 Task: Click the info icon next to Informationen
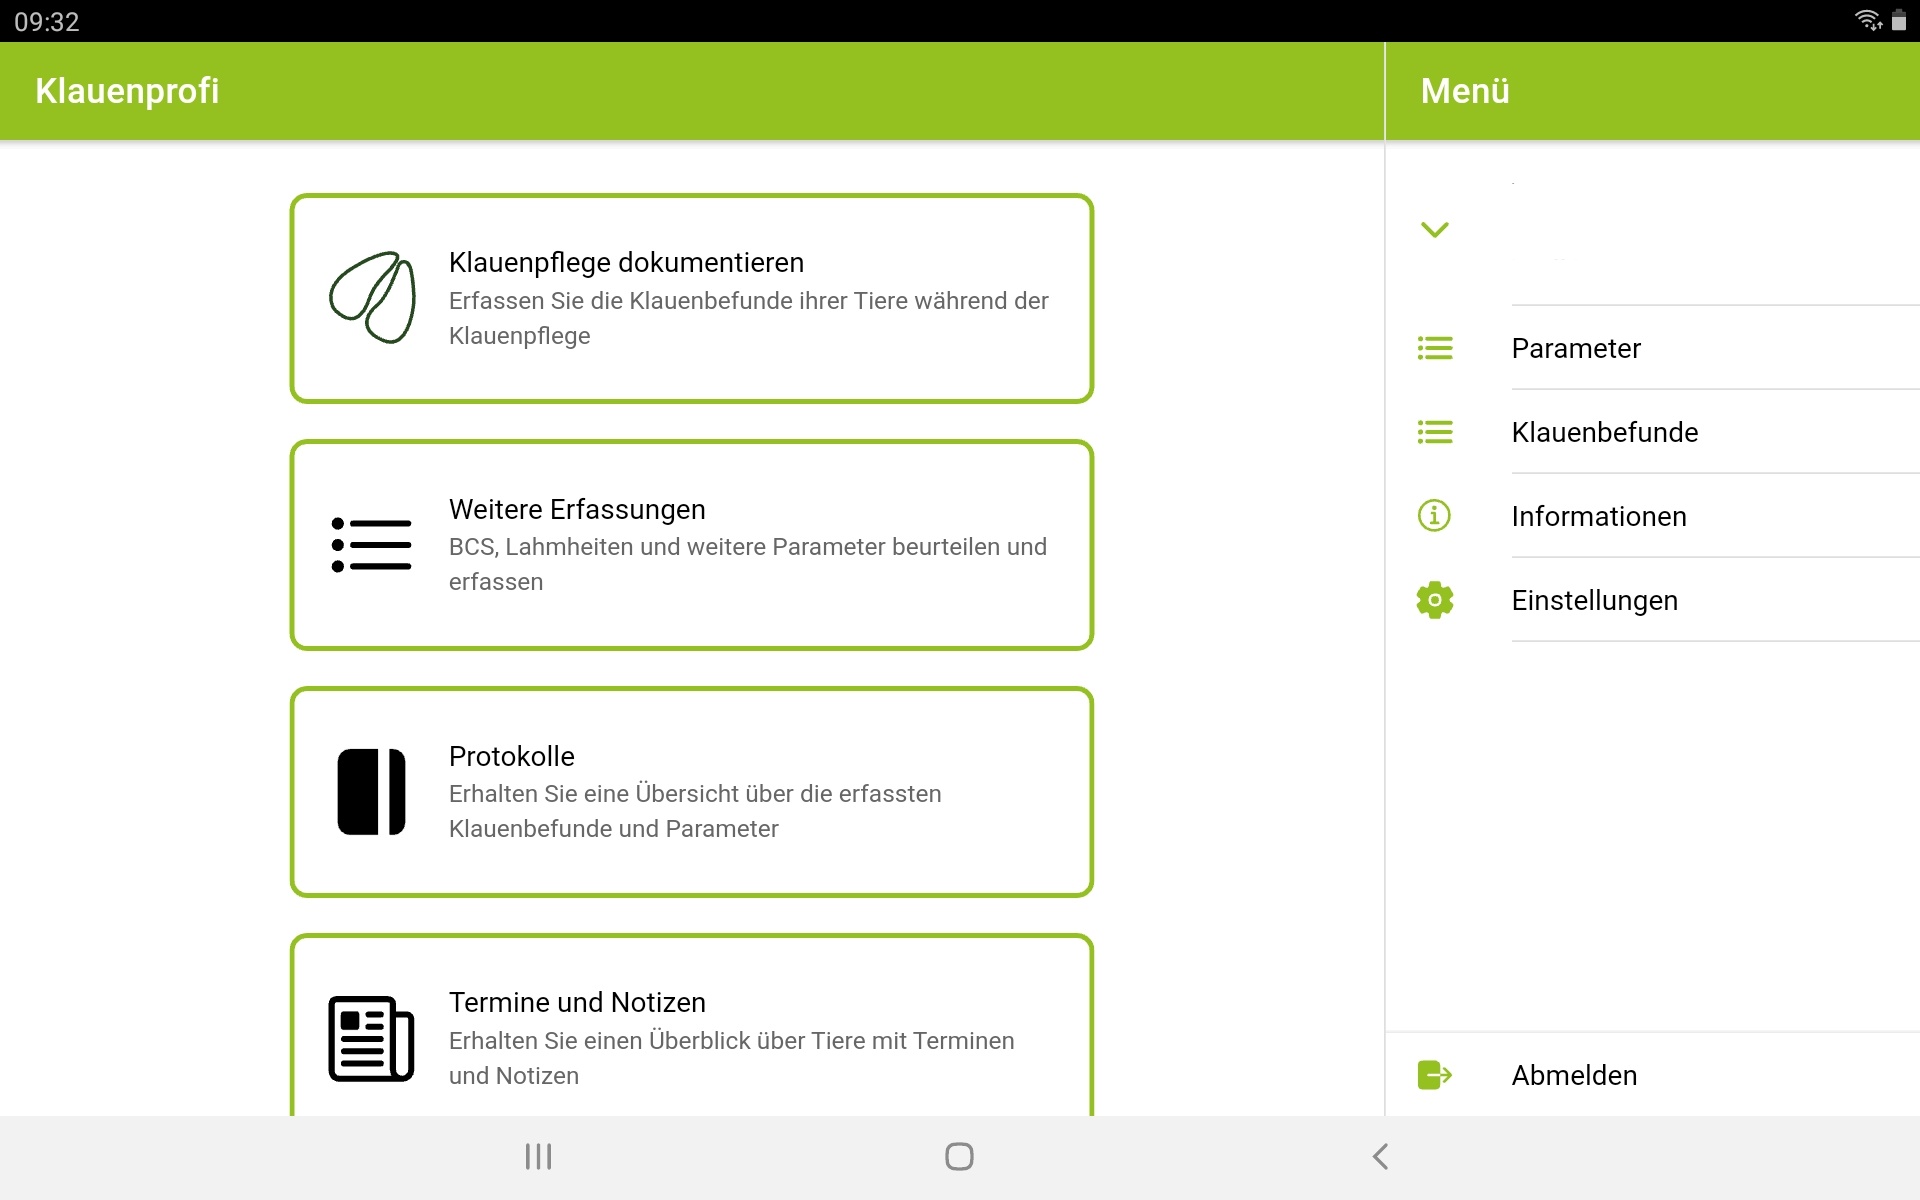1435,515
